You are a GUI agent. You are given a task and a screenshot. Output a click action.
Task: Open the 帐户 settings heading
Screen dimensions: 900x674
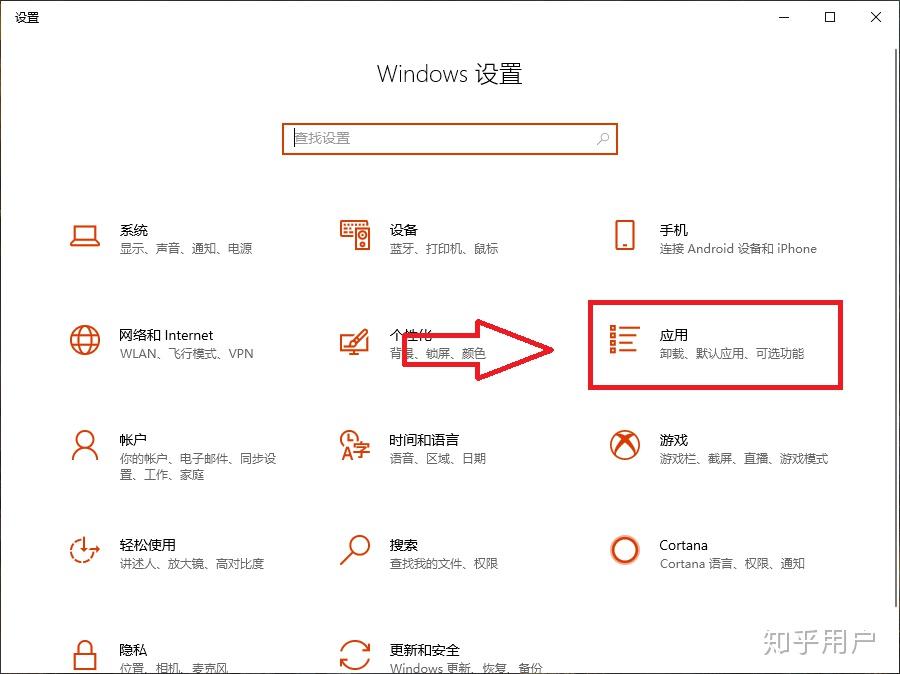(133, 440)
